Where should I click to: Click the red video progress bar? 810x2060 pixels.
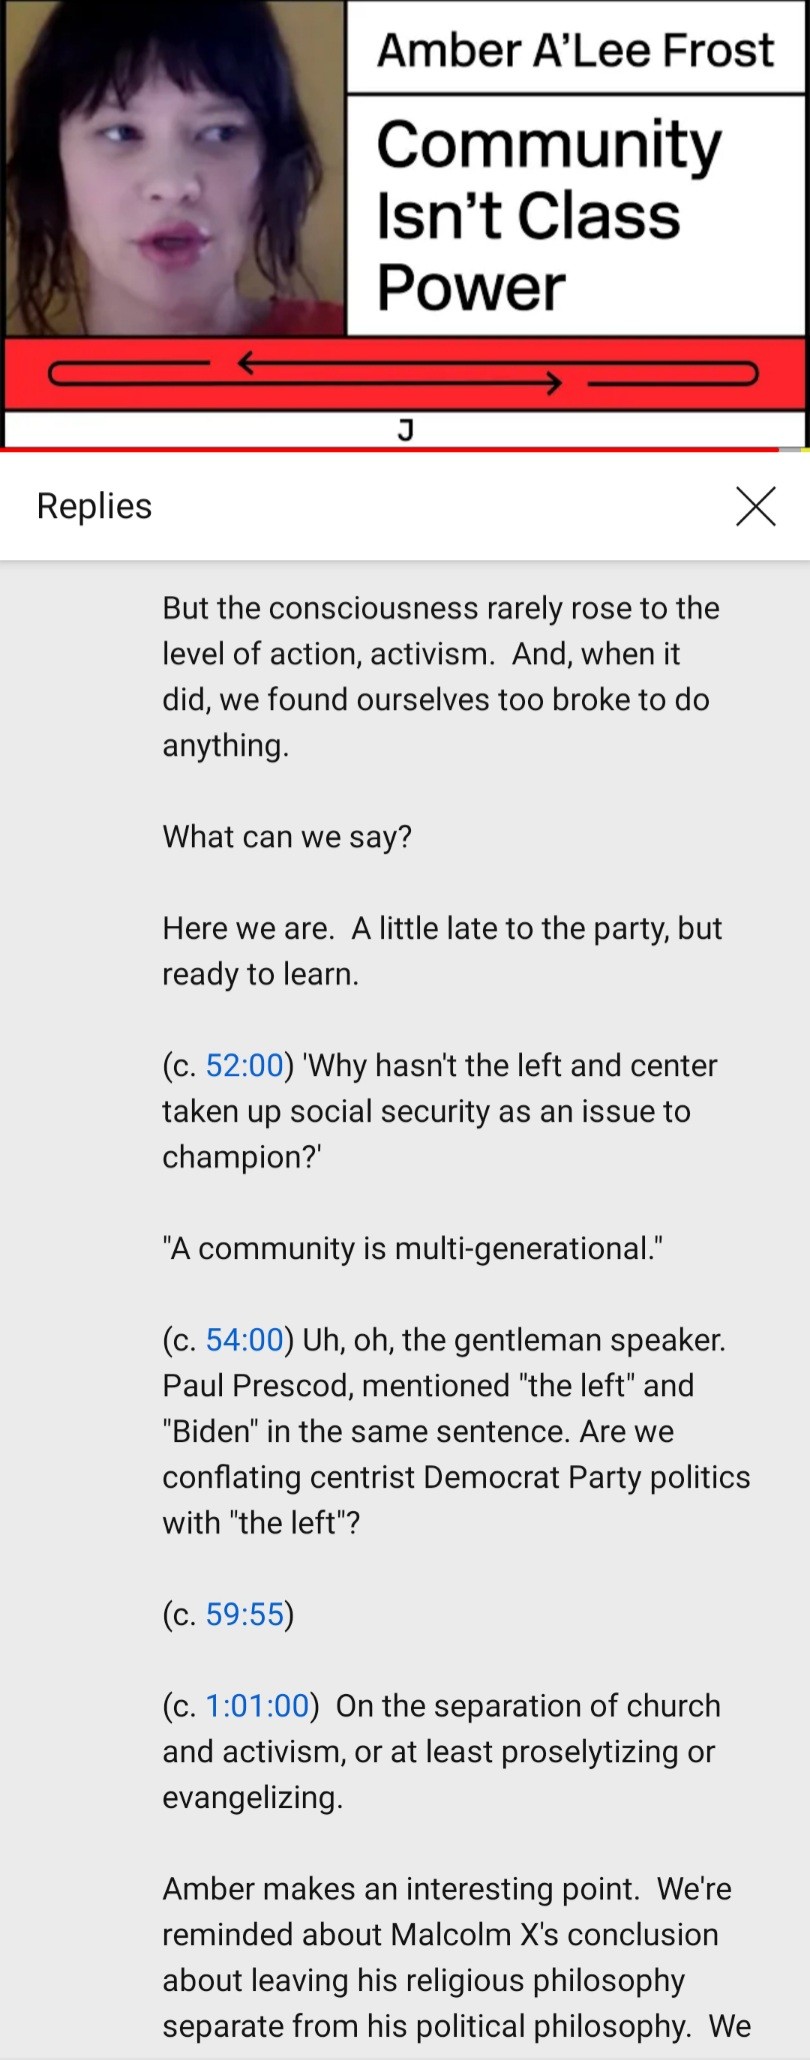coord(390,450)
